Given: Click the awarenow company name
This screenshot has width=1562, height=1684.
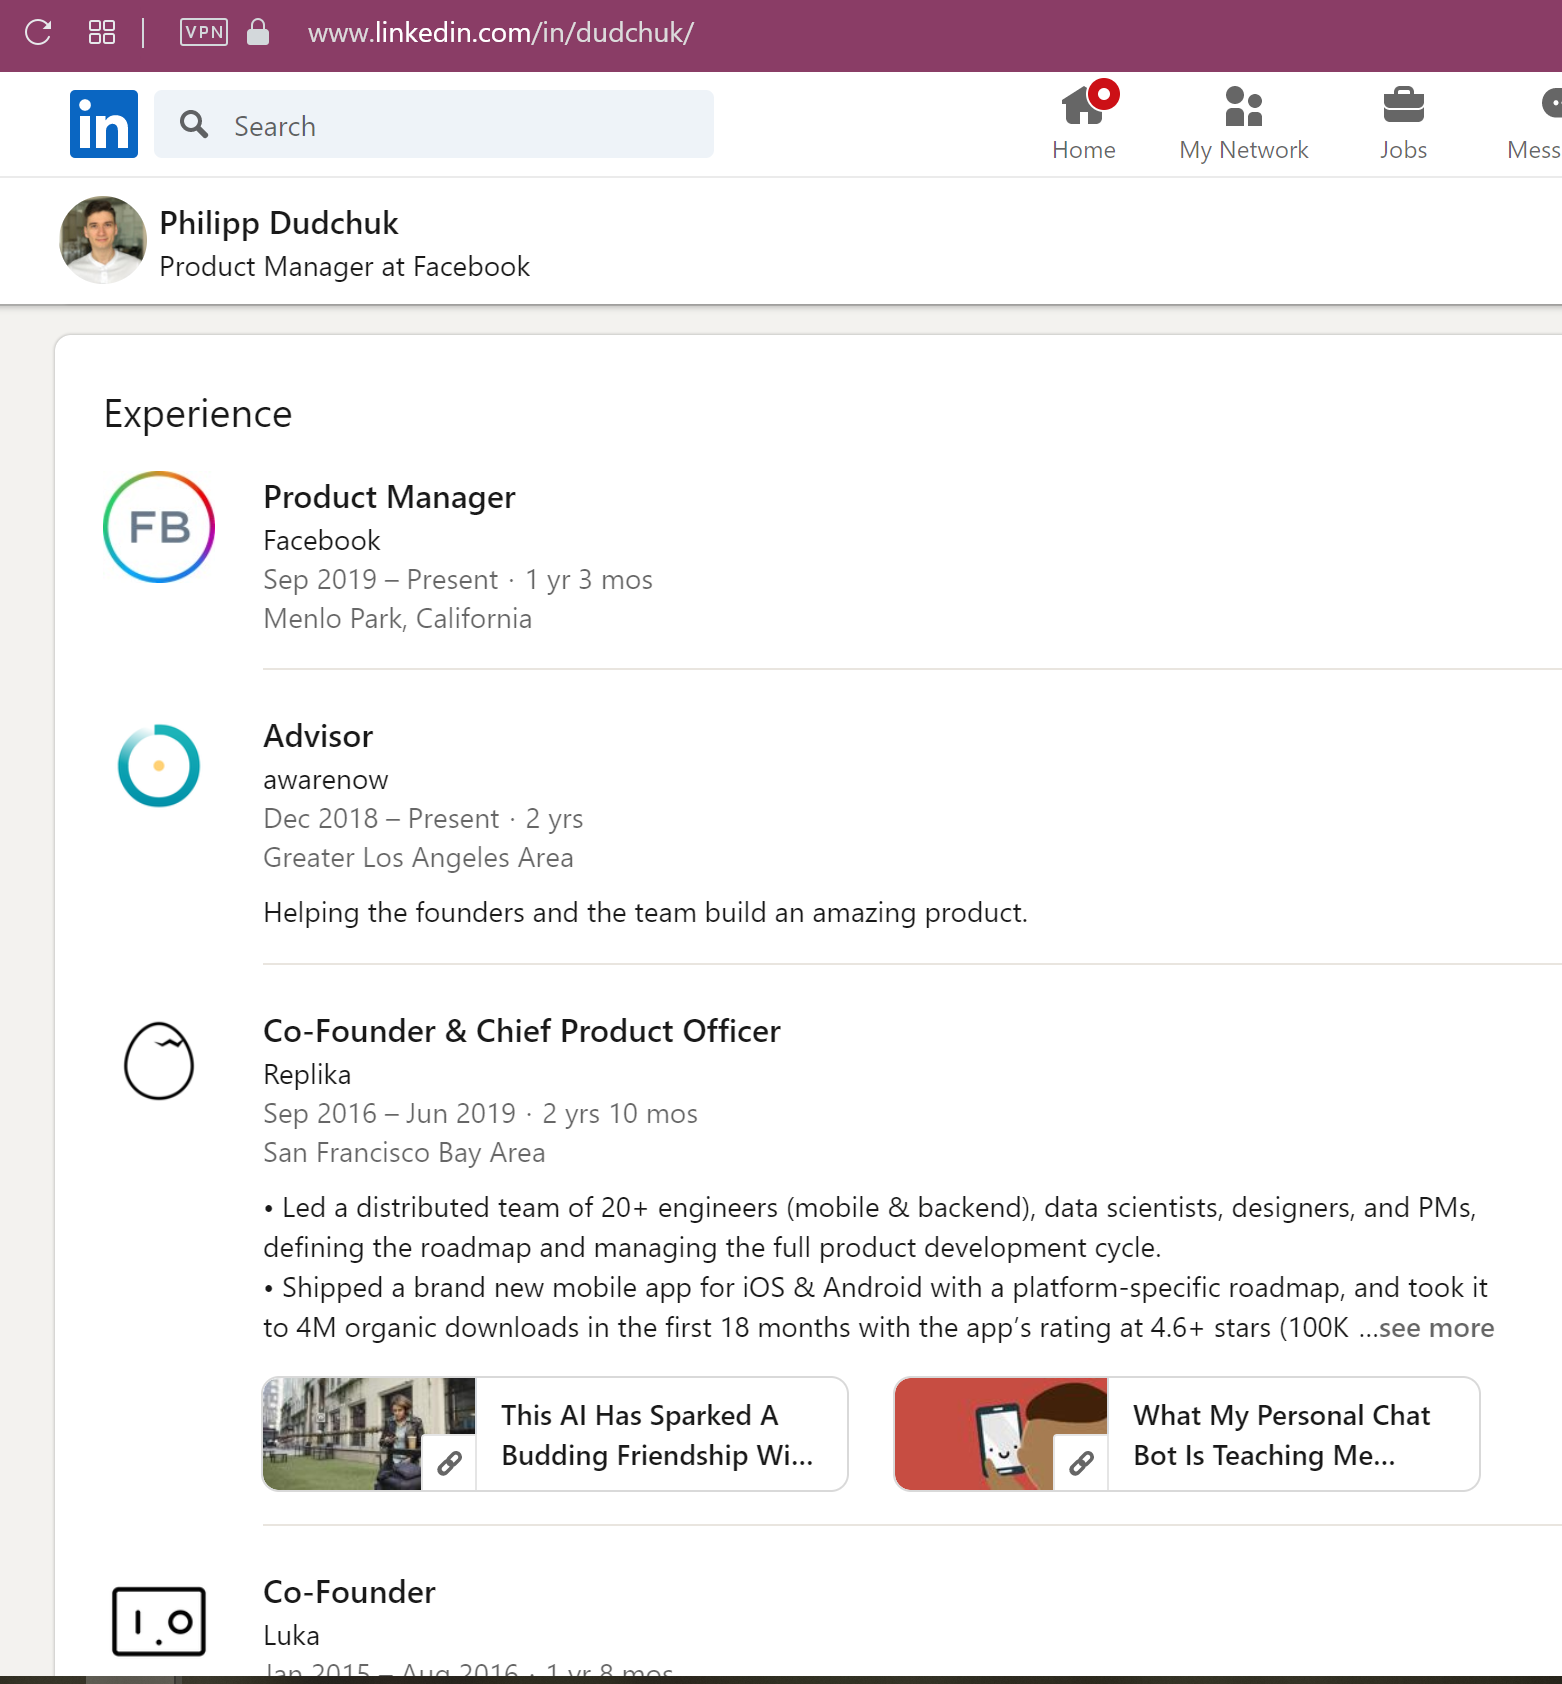Looking at the screenshot, I should [326, 780].
